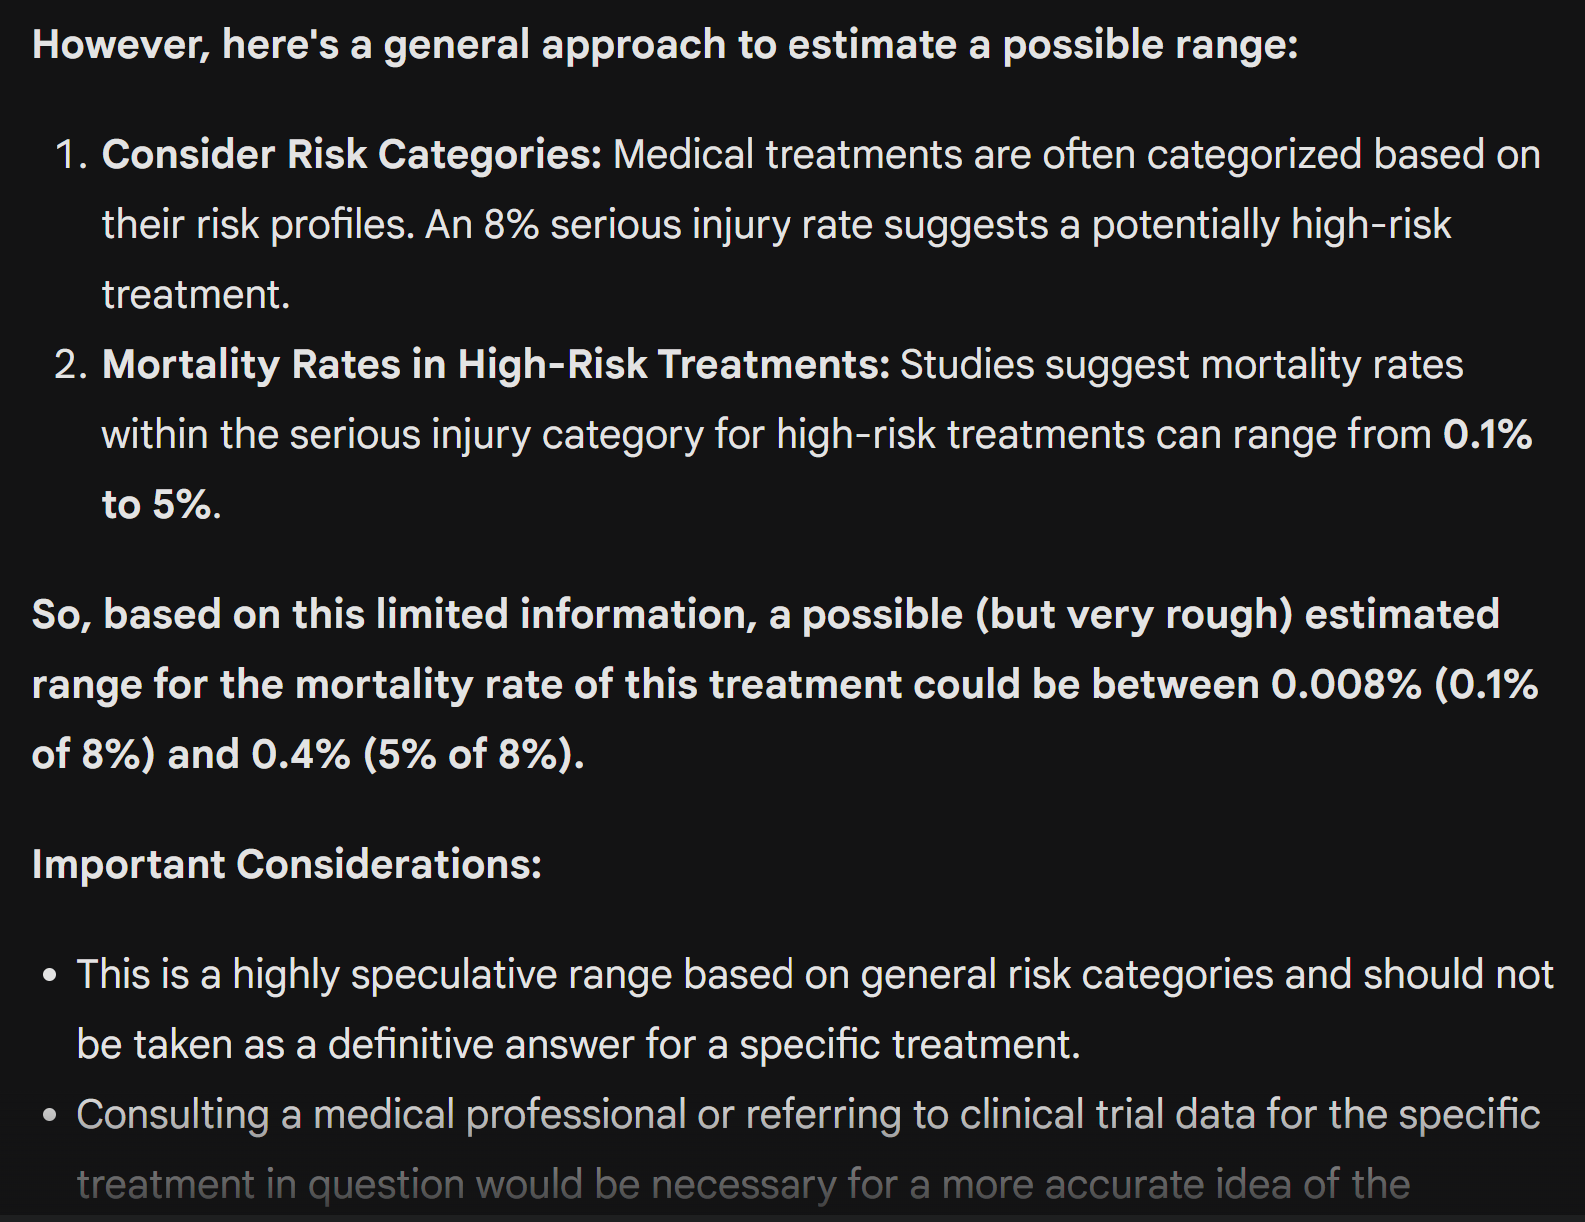Click the bold '0.4% (5% of 8%)' text

point(416,755)
